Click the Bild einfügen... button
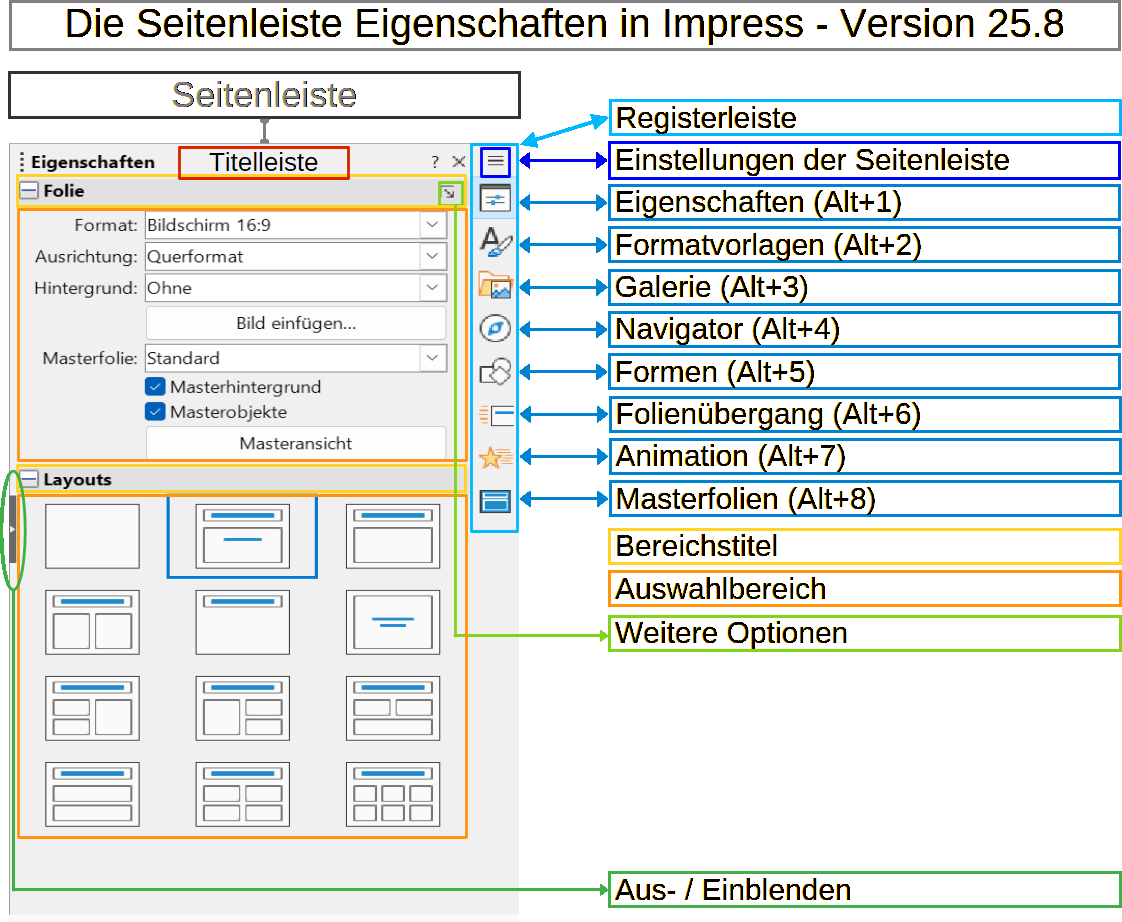Screen dimensions: 1122x922 click(x=296, y=323)
